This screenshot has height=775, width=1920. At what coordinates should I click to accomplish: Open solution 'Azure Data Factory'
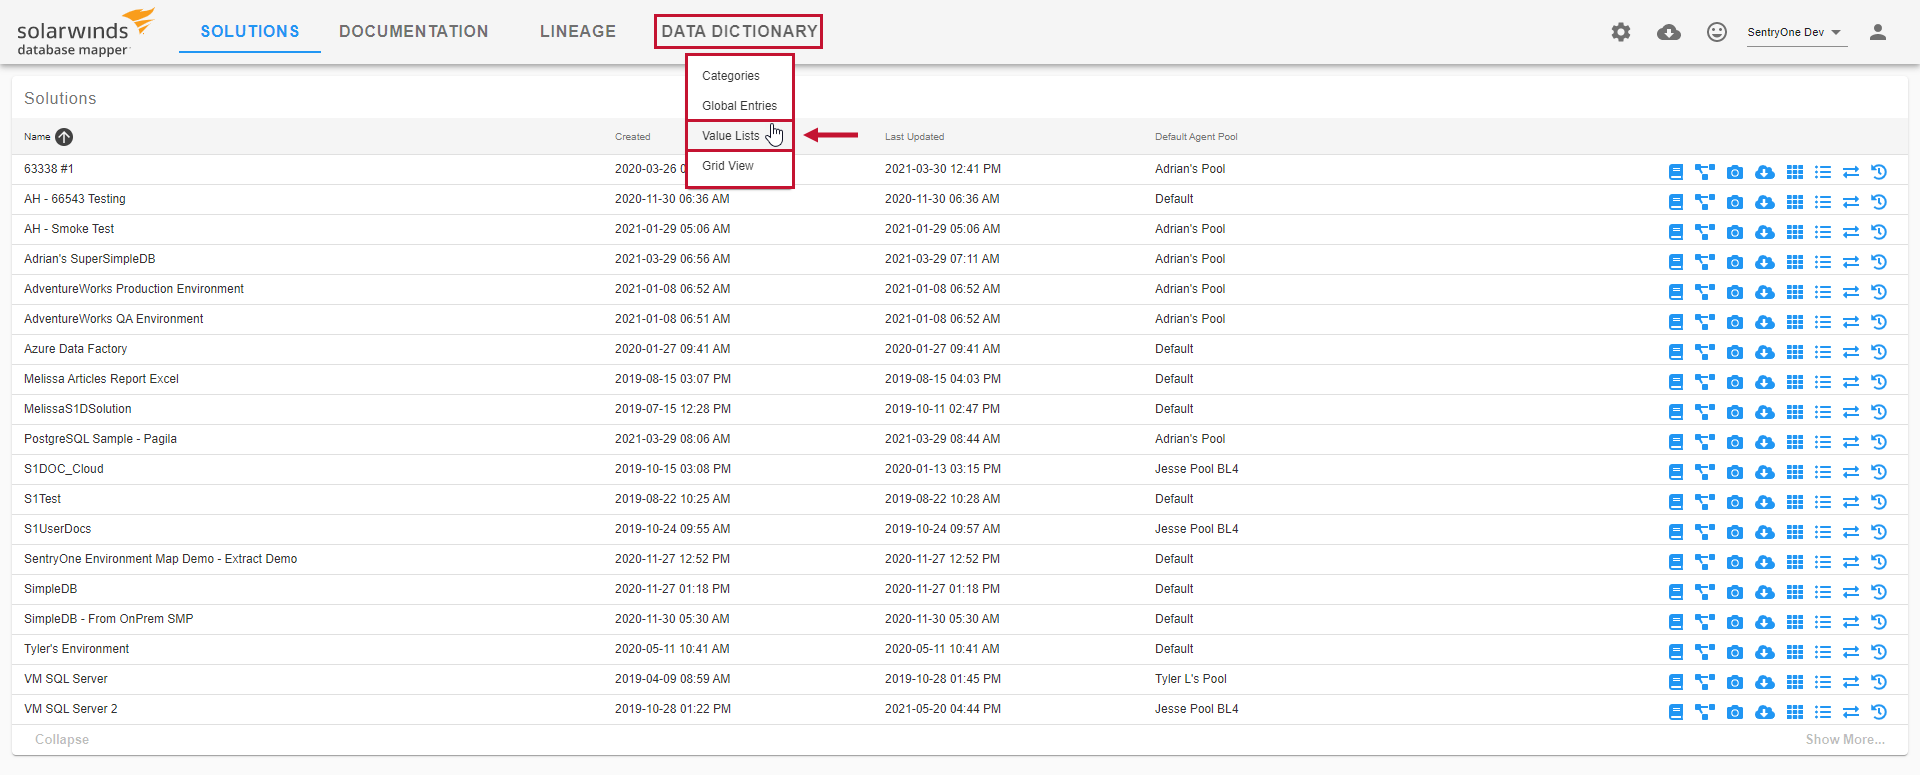coord(76,349)
